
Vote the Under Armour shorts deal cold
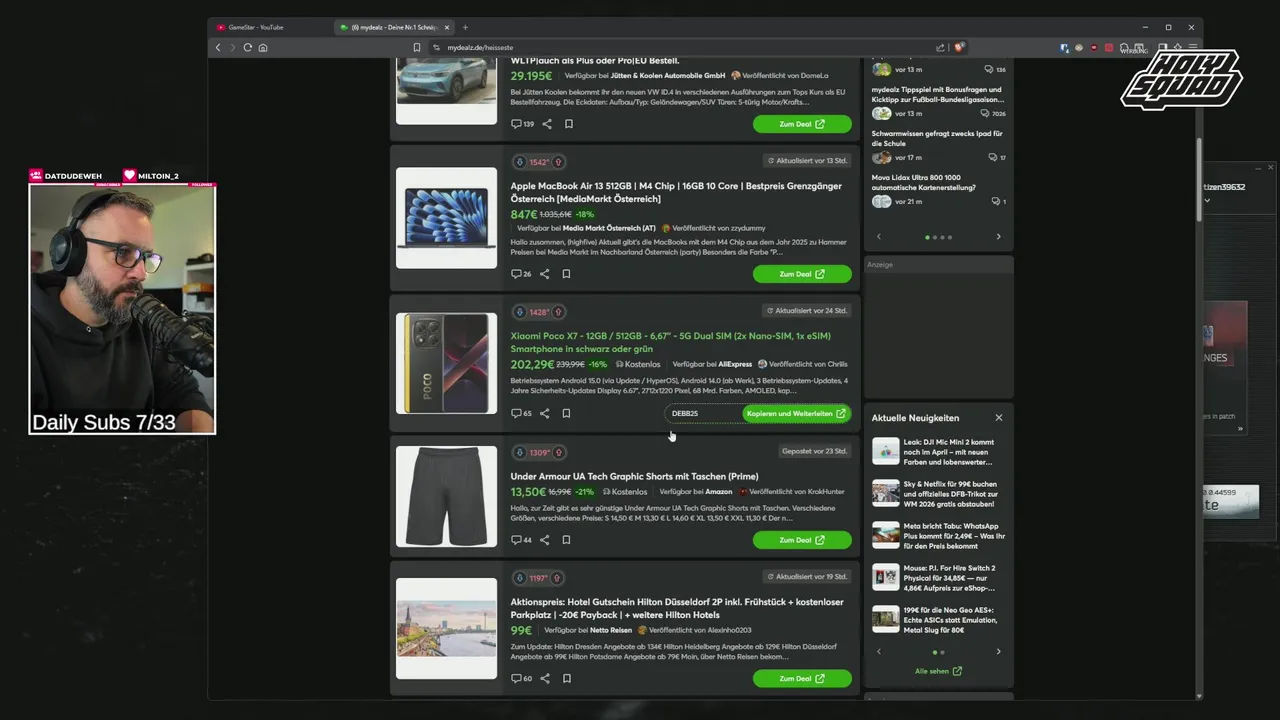tap(519, 452)
